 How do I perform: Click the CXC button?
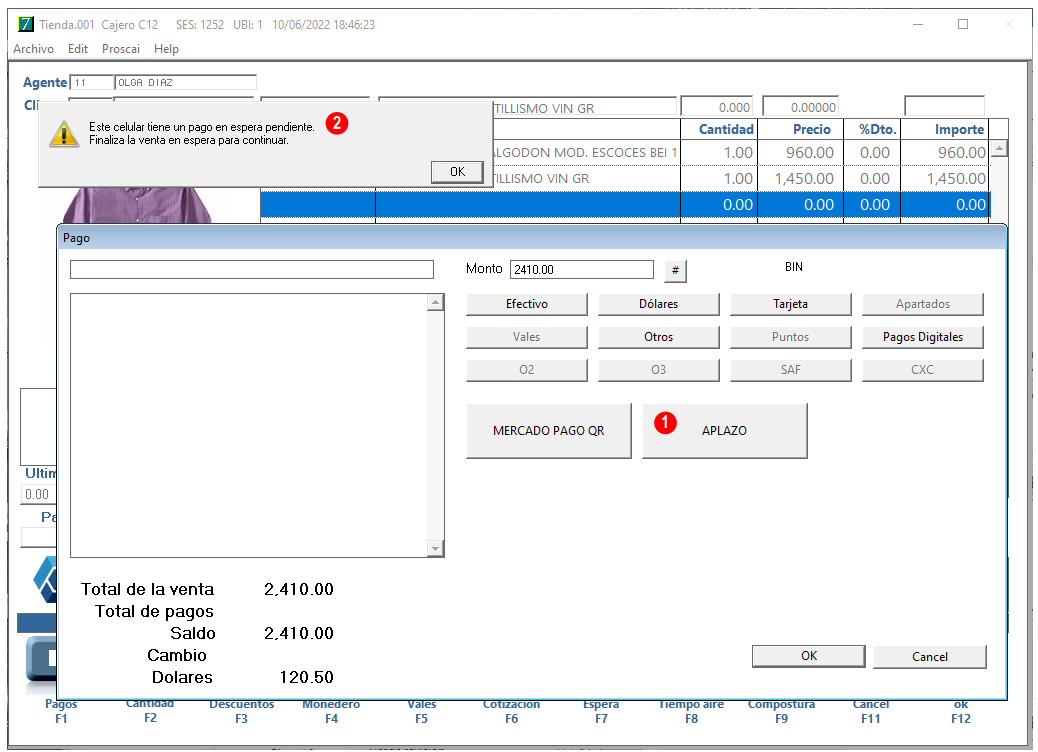(923, 370)
